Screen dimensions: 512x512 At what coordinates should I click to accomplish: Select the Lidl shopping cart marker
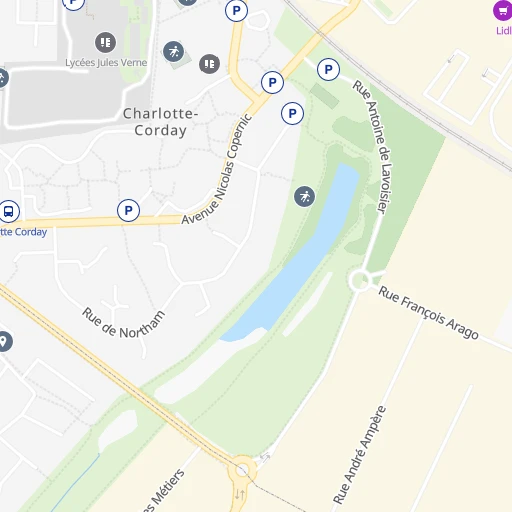click(503, 10)
